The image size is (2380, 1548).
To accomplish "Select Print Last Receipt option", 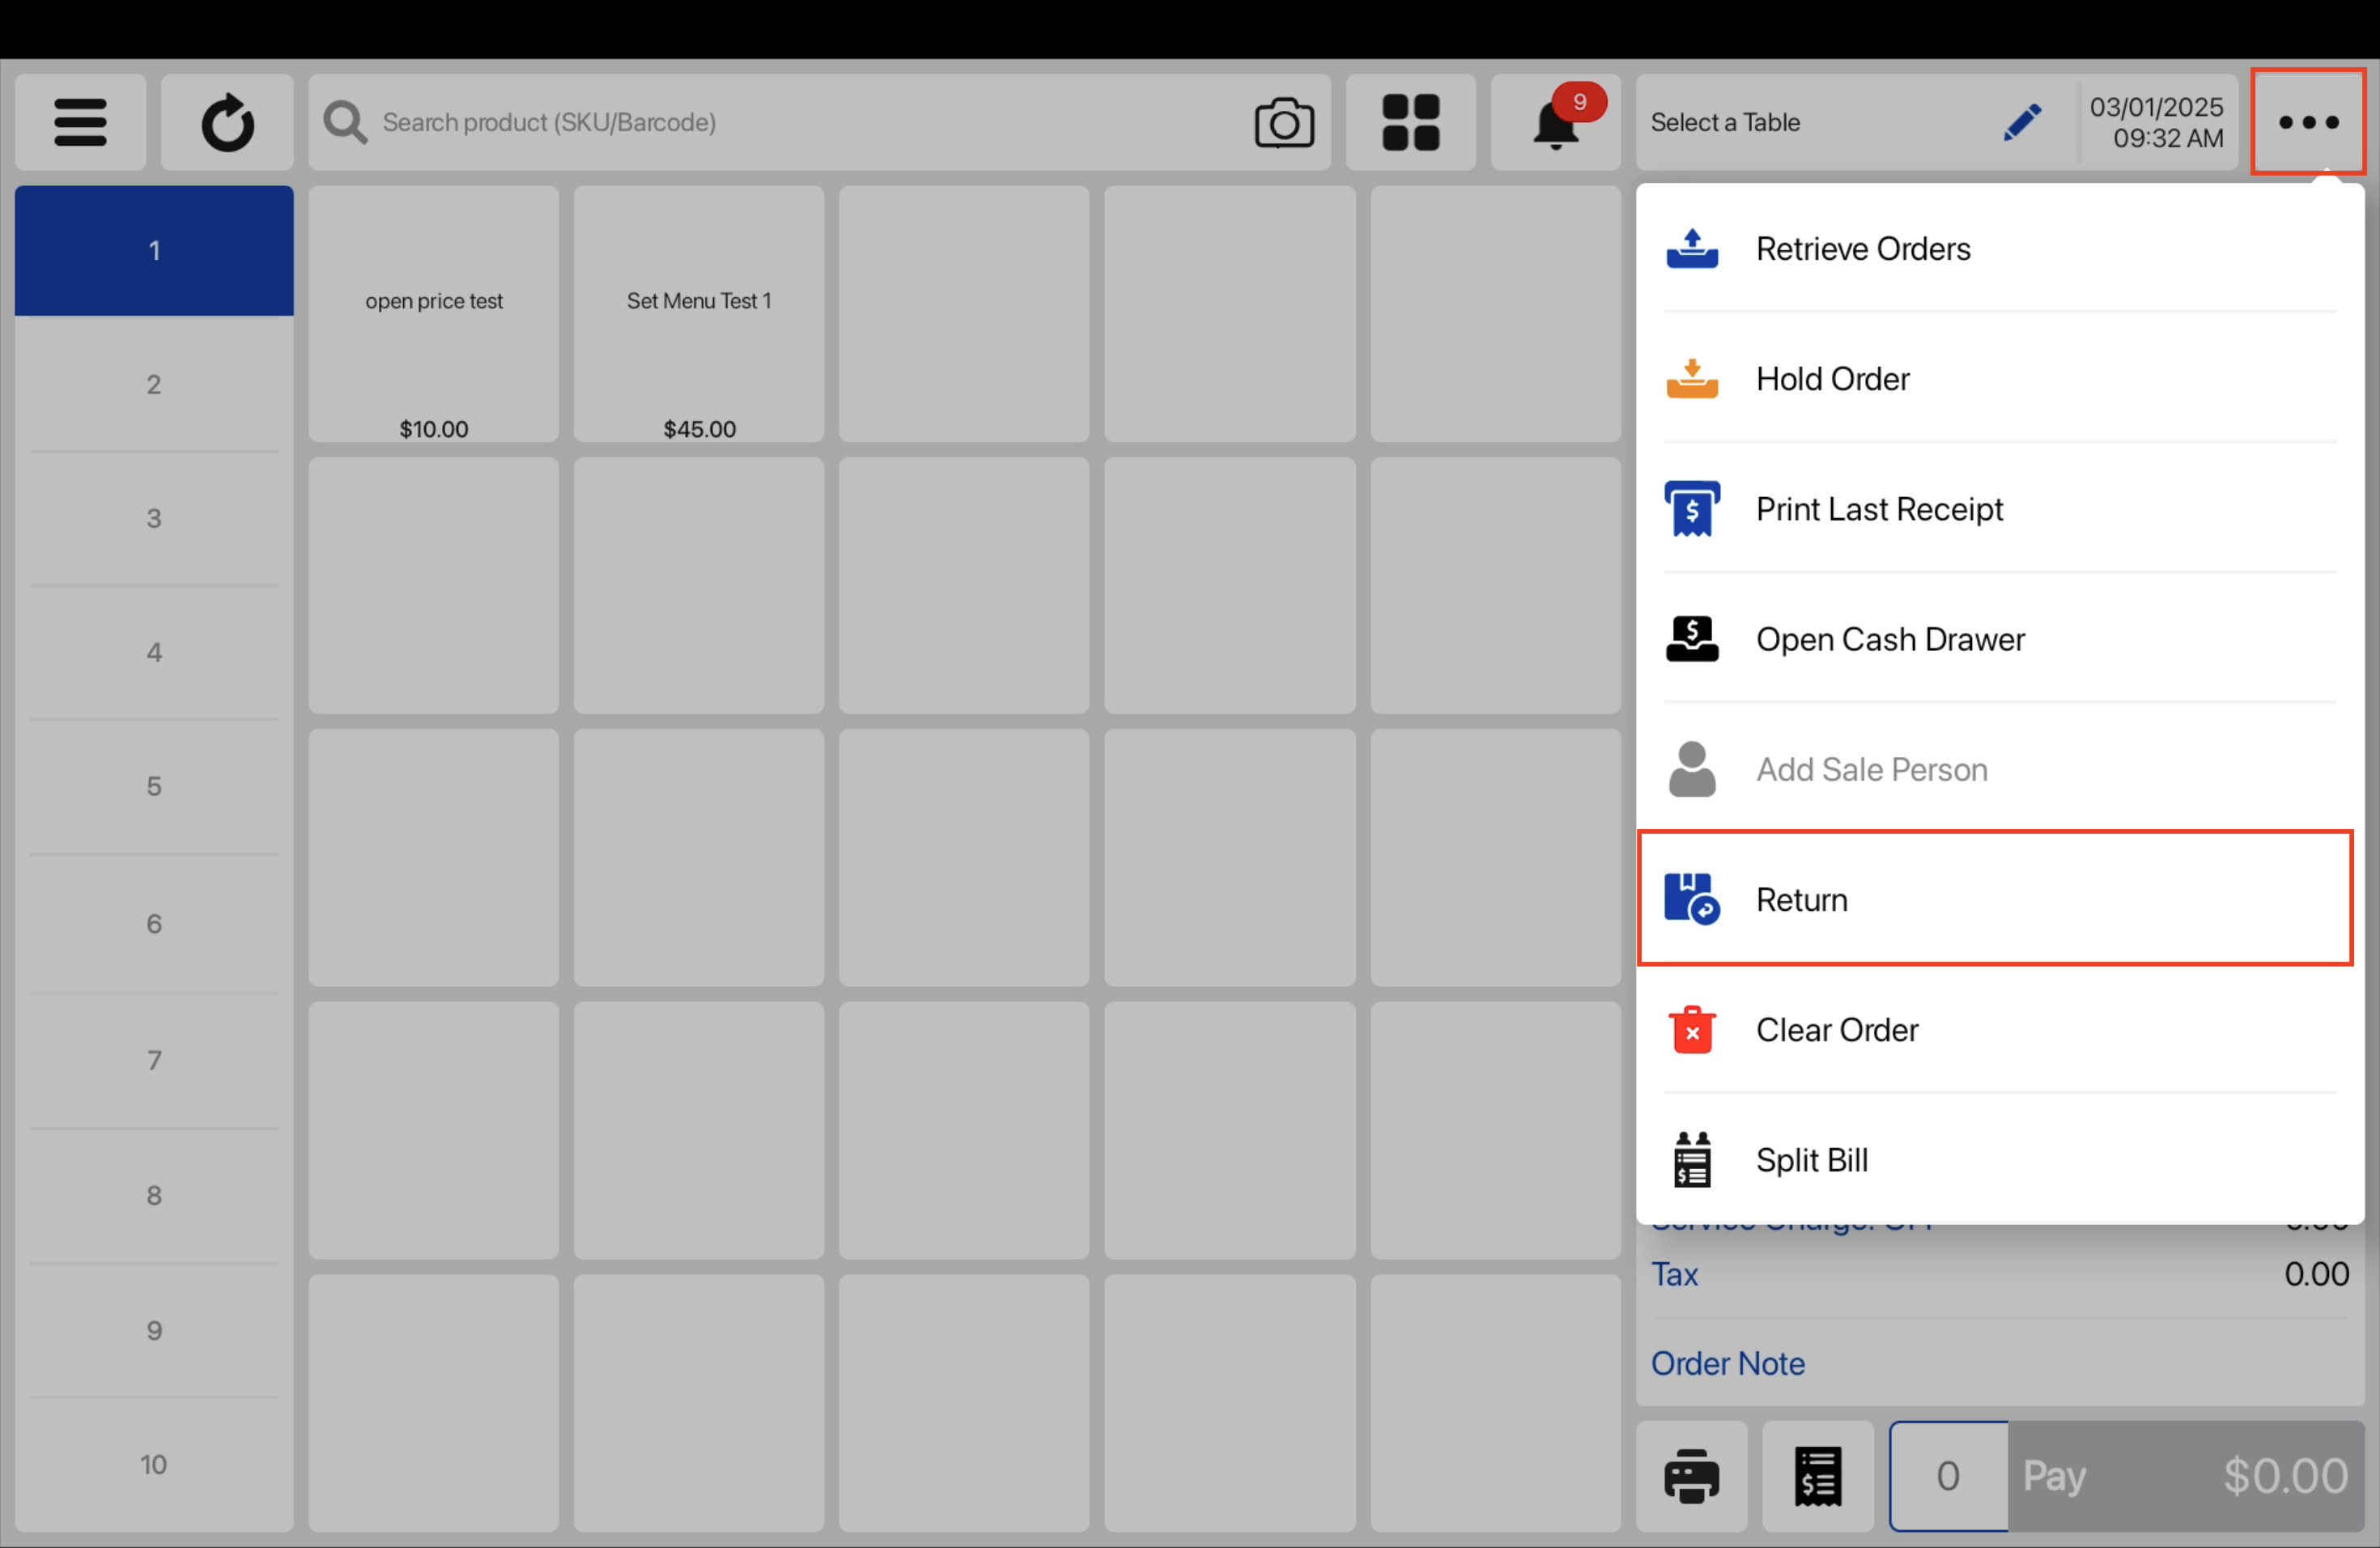I will pyautogui.click(x=1878, y=509).
